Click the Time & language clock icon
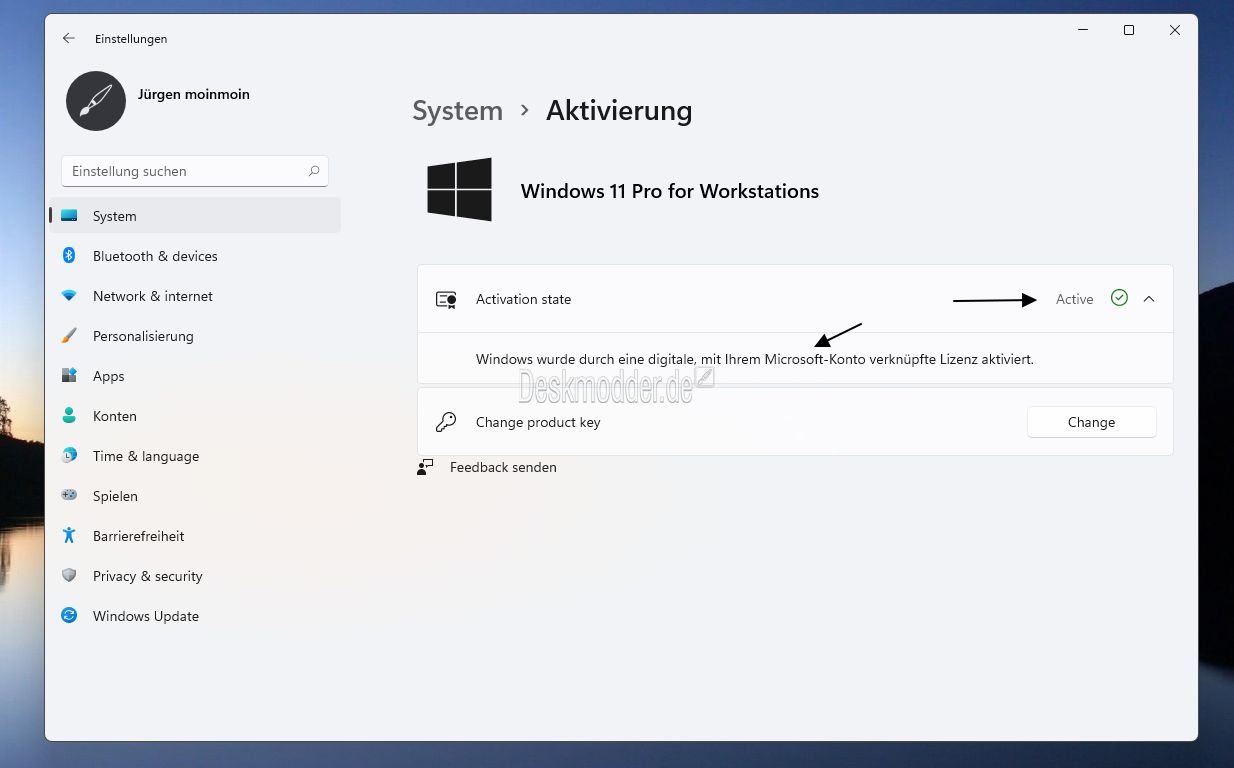Viewport: 1234px width, 768px height. [x=69, y=456]
